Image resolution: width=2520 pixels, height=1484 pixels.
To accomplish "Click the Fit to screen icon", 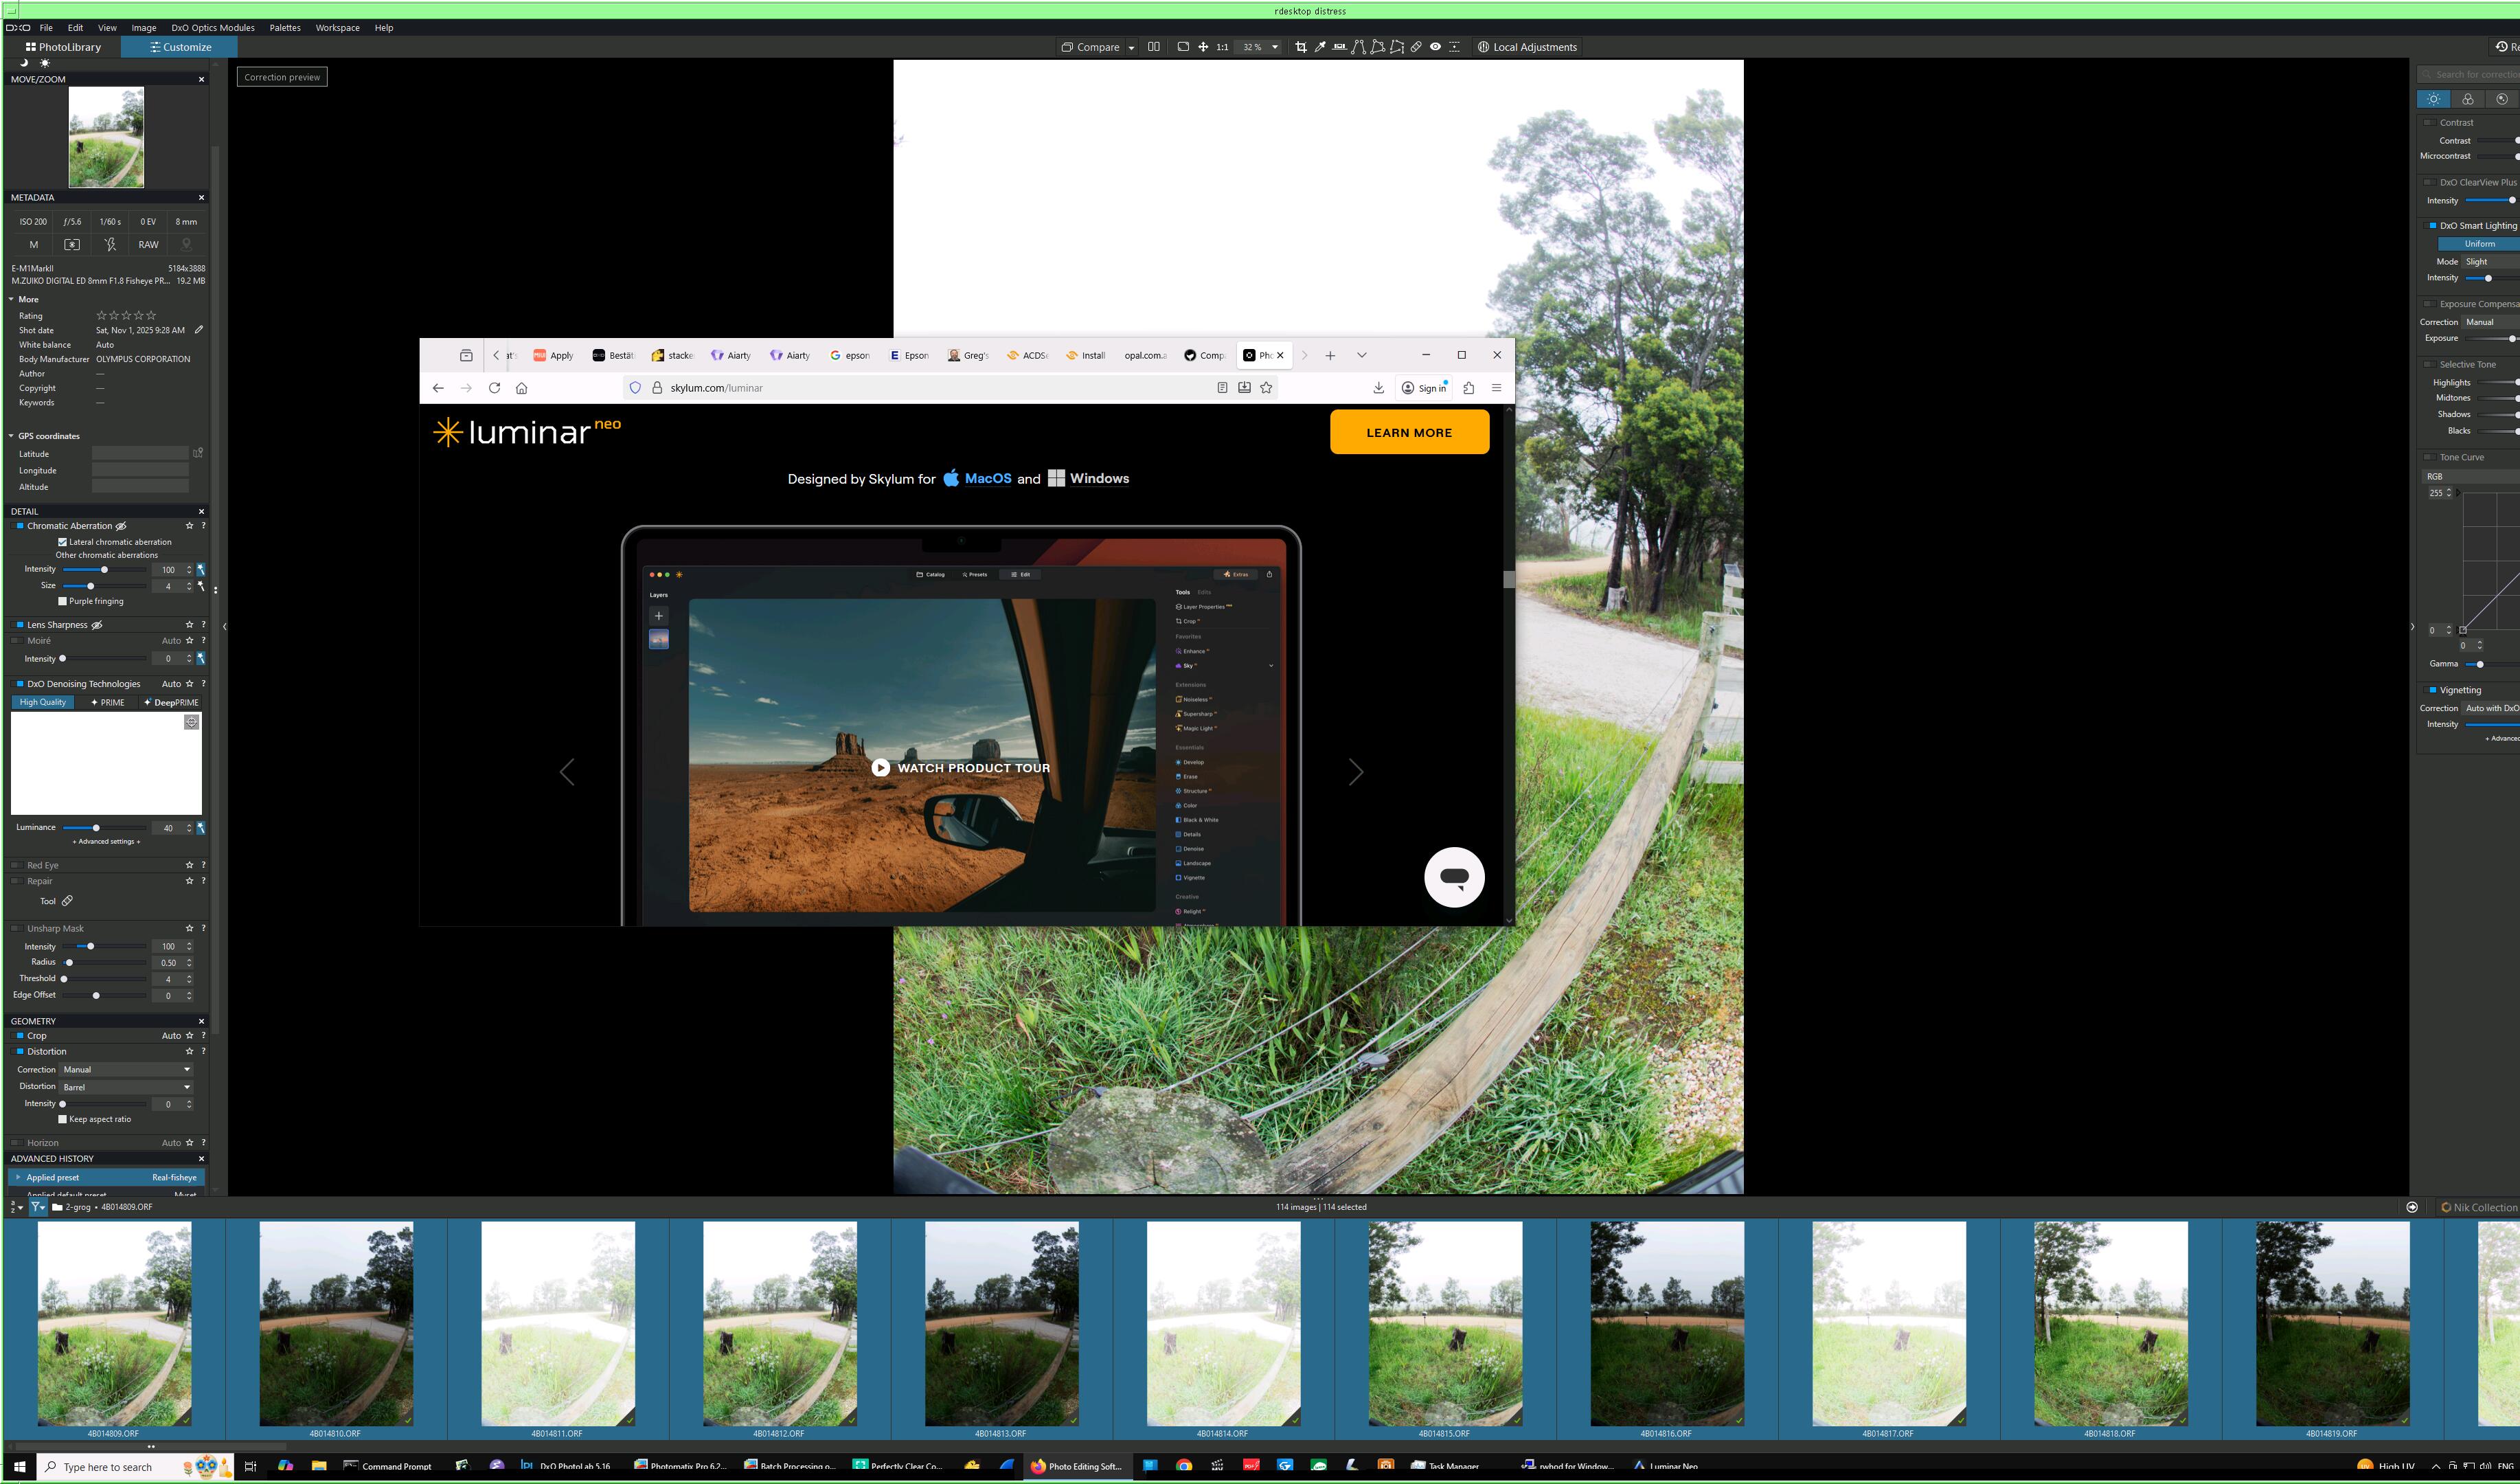I will coord(1183,47).
